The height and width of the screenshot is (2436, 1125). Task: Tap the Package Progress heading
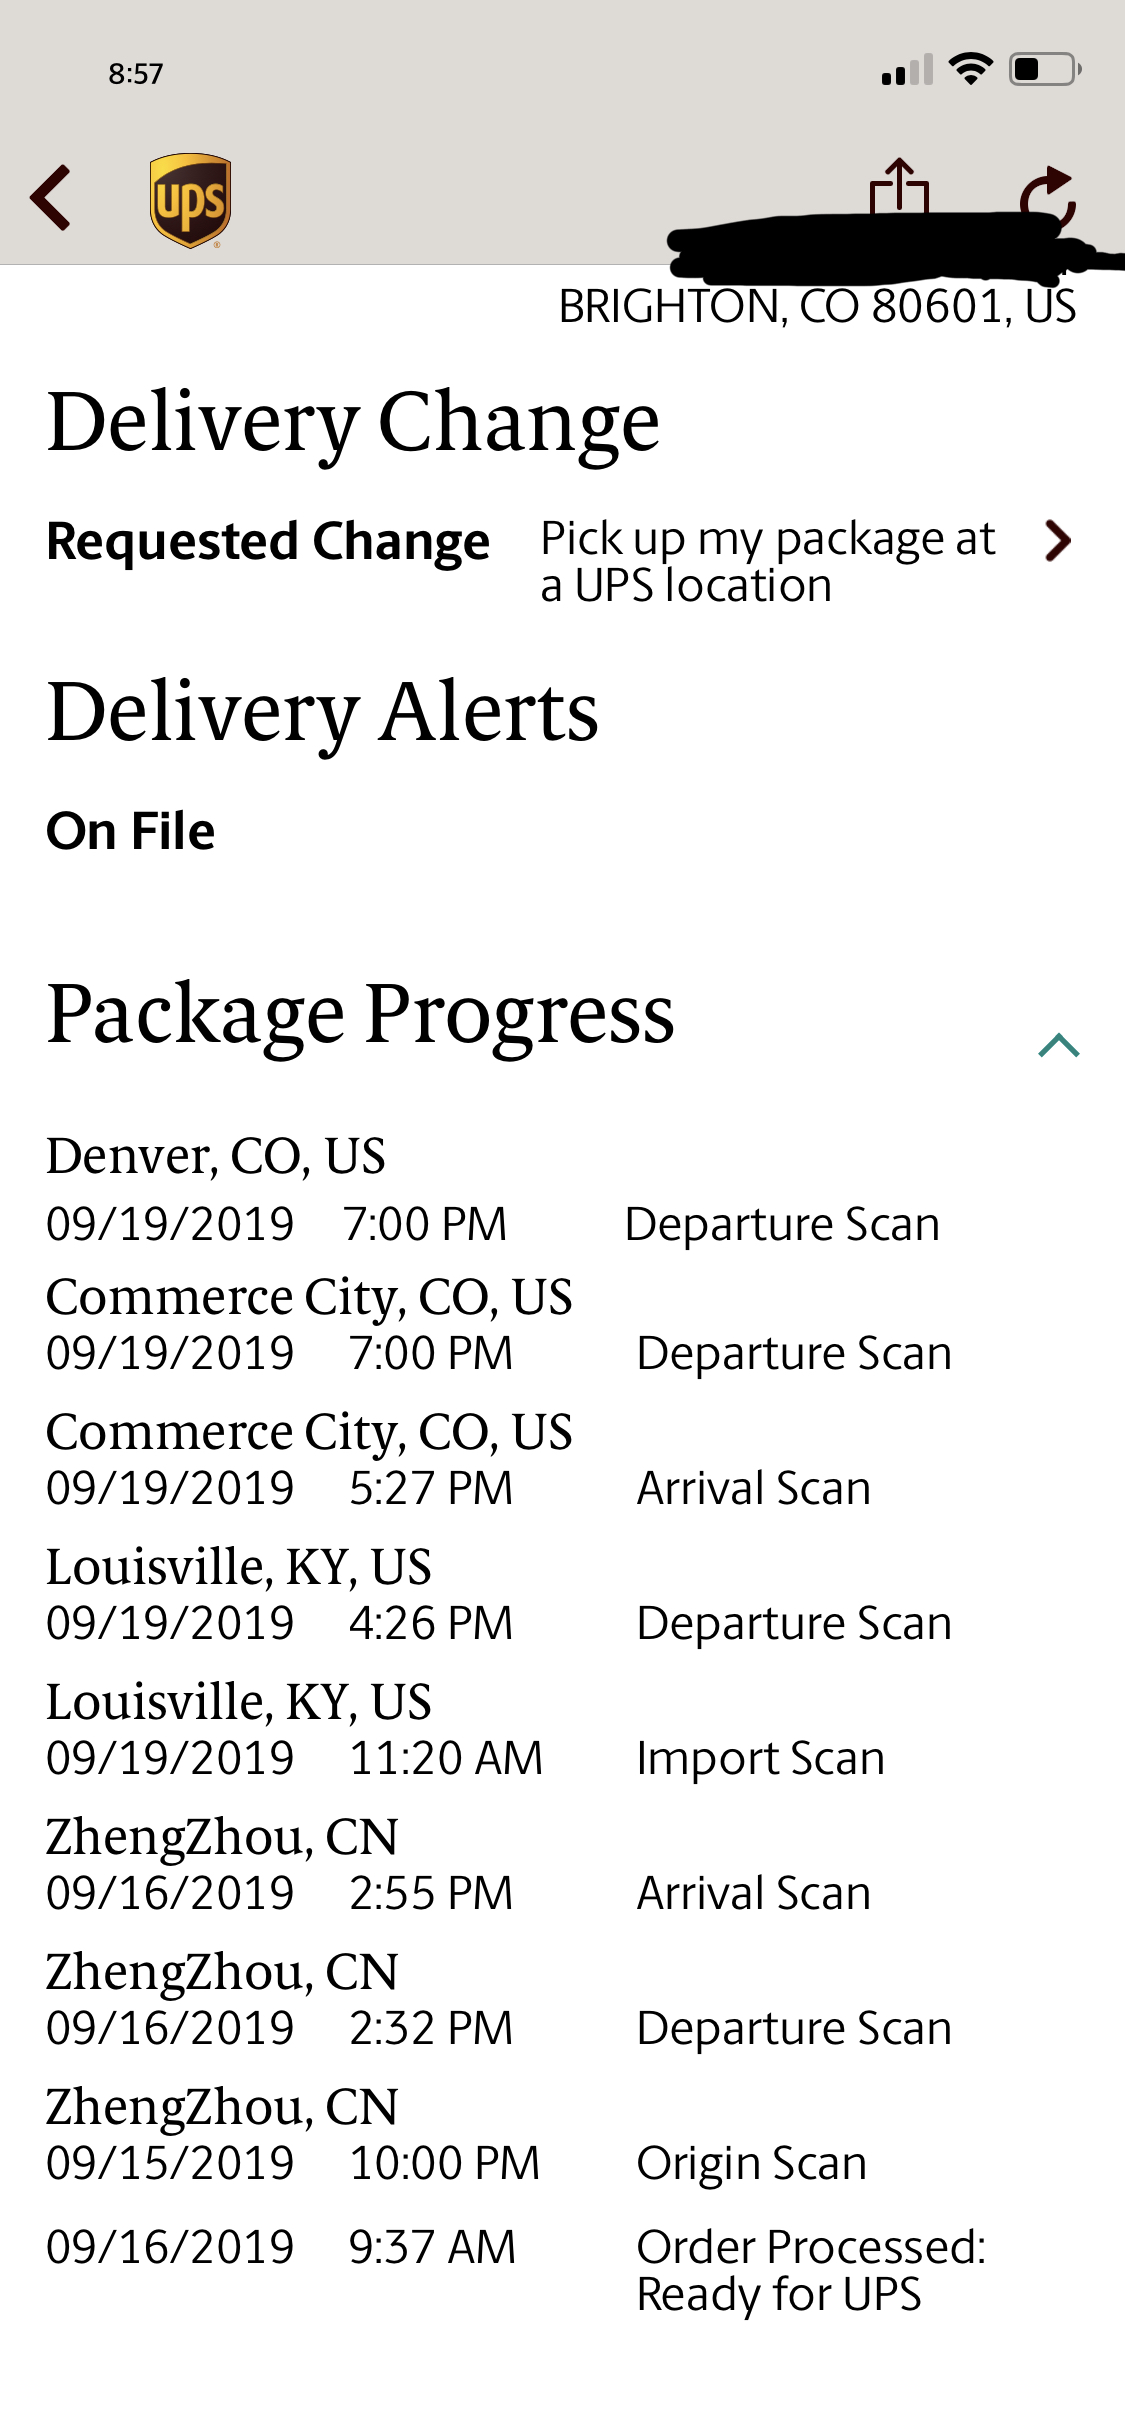[x=360, y=1015]
